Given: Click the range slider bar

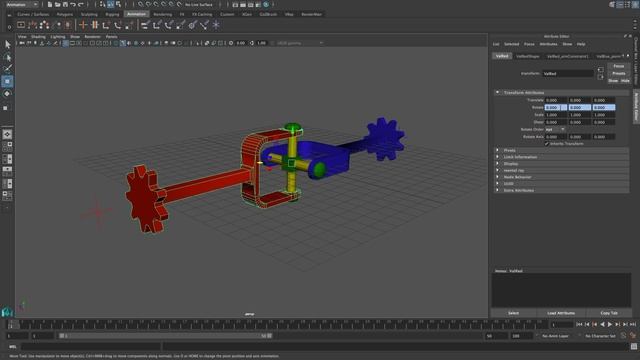Looking at the screenshot, I should coord(165,336).
